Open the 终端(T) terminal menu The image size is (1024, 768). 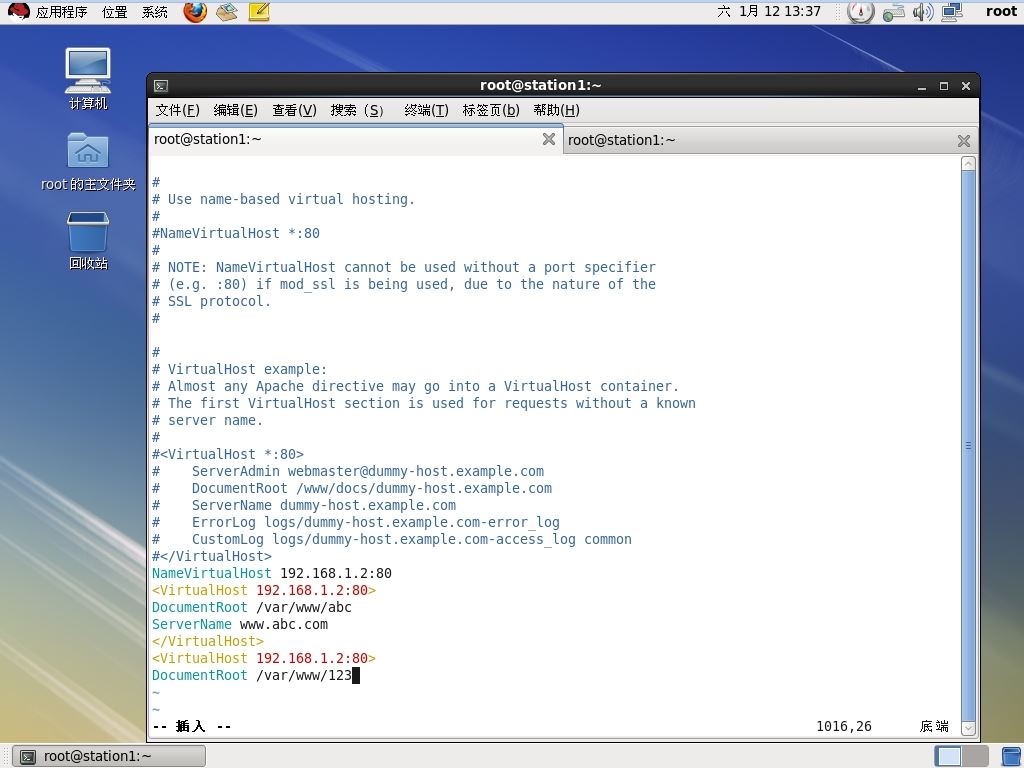pos(426,110)
